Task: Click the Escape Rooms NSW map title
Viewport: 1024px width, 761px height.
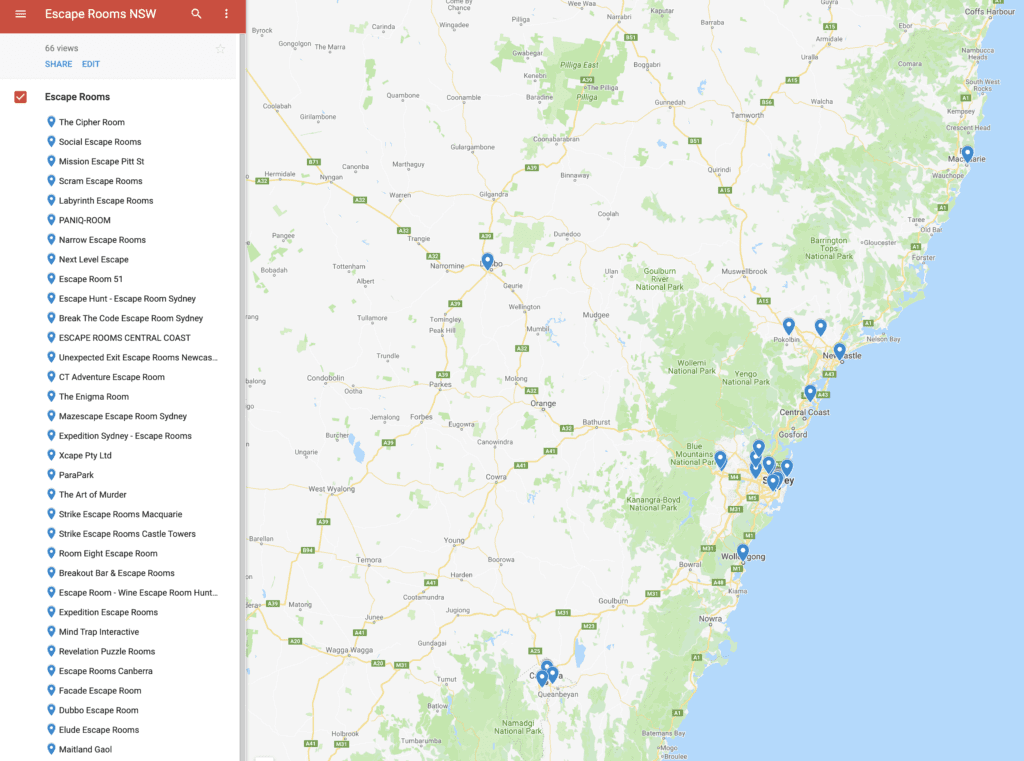Action: click(101, 14)
